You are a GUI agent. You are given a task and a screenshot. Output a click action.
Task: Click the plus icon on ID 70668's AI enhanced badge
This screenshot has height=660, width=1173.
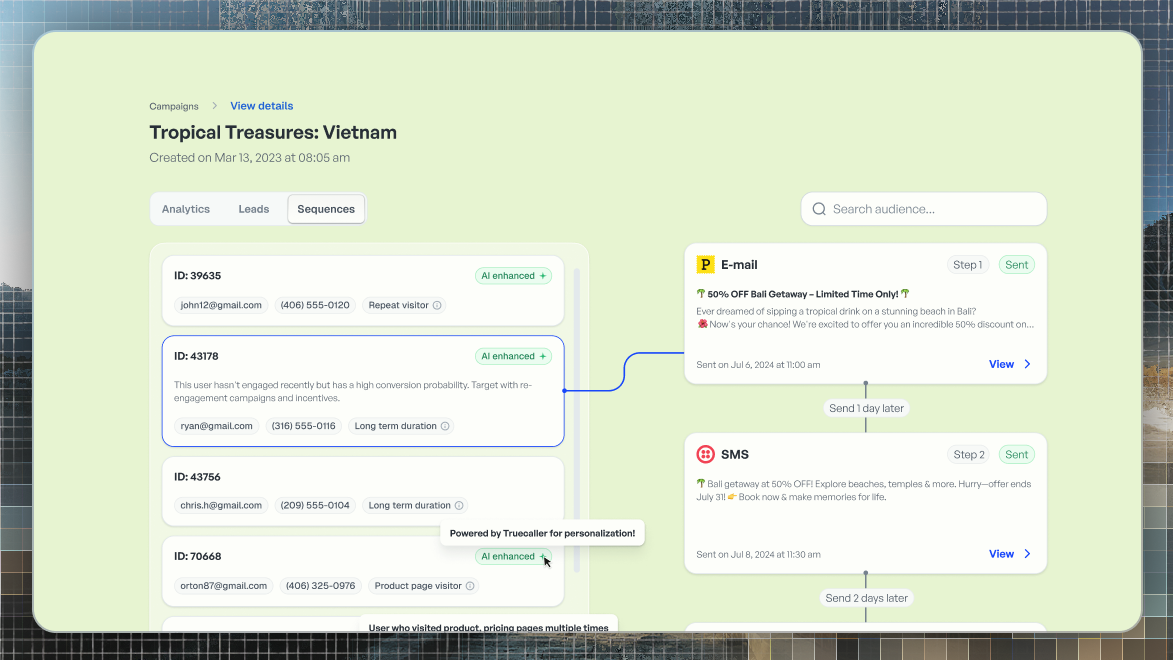(x=541, y=556)
